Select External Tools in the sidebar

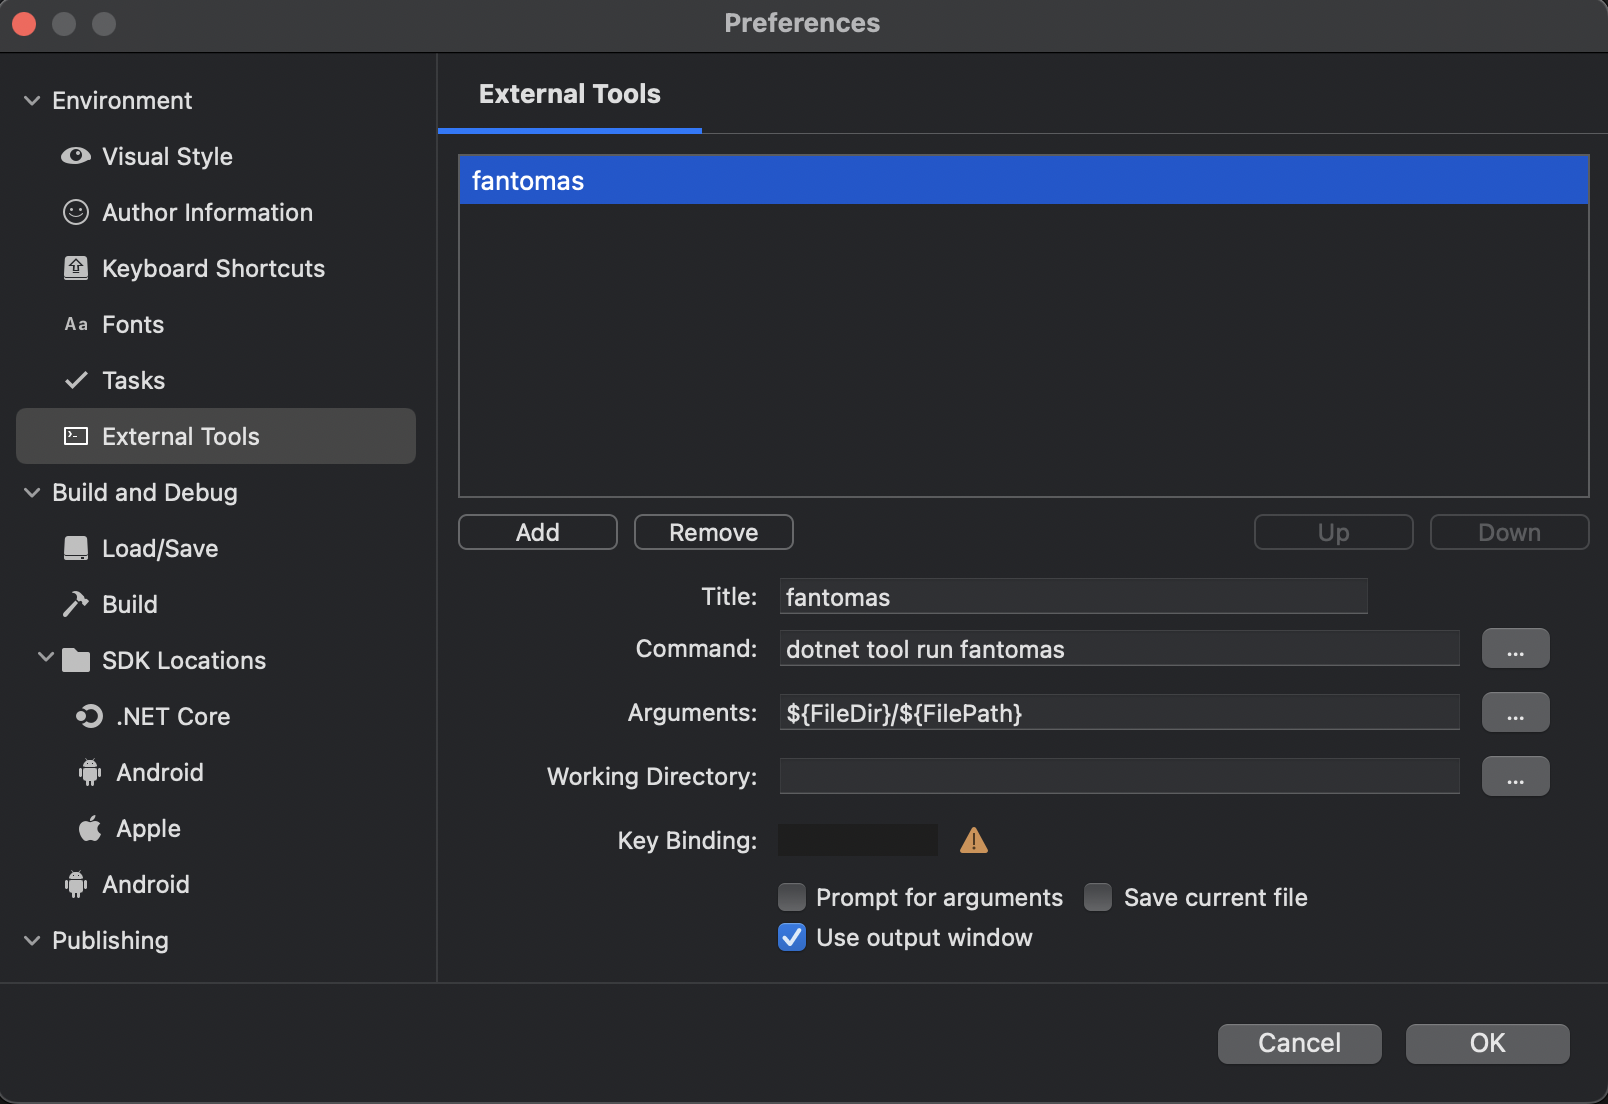(180, 436)
